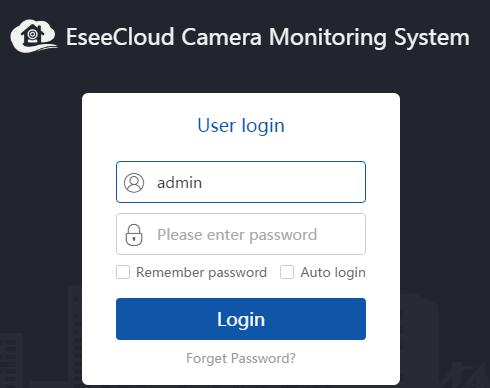Image resolution: width=490 pixels, height=388 pixels.
Task: Click the "Auto login" label text
Action: (x=333, y=272)
